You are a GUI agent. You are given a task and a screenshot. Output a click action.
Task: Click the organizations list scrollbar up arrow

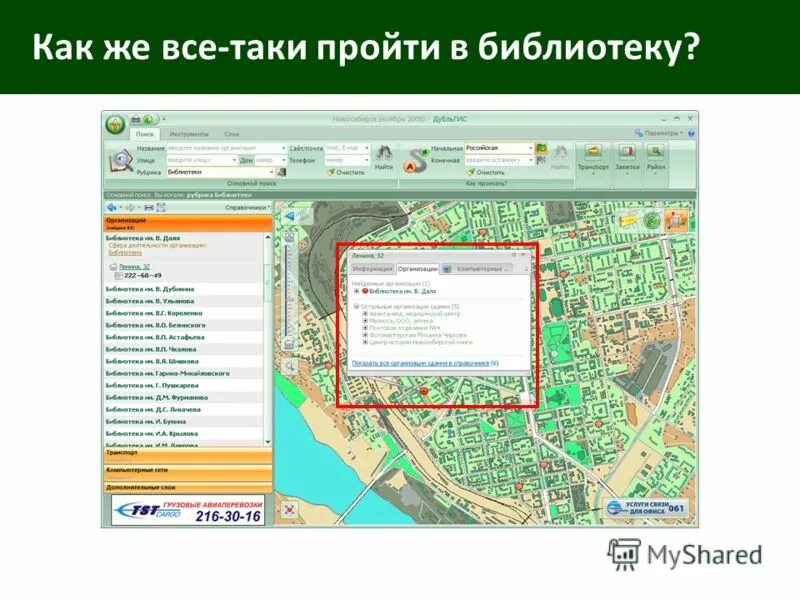[x=268, y=237]
